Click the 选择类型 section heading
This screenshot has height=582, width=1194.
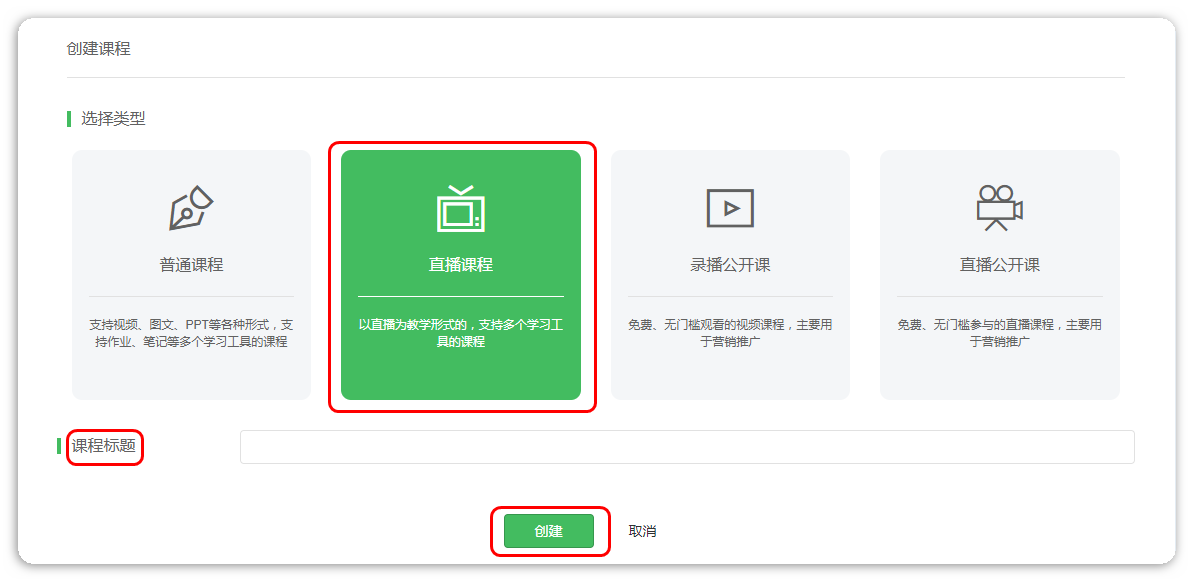(x=113, y=118)
